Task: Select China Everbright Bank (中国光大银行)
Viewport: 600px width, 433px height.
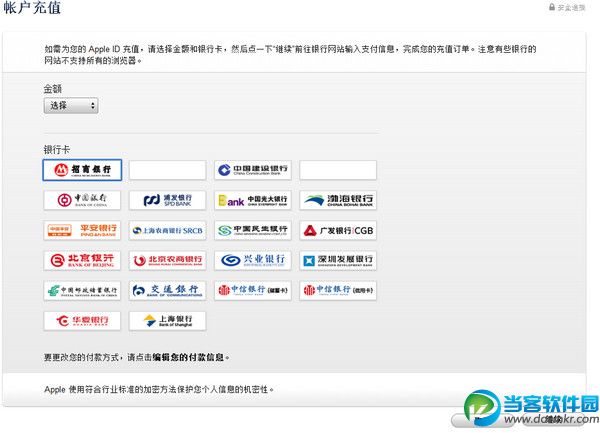Action: point(253,200)
